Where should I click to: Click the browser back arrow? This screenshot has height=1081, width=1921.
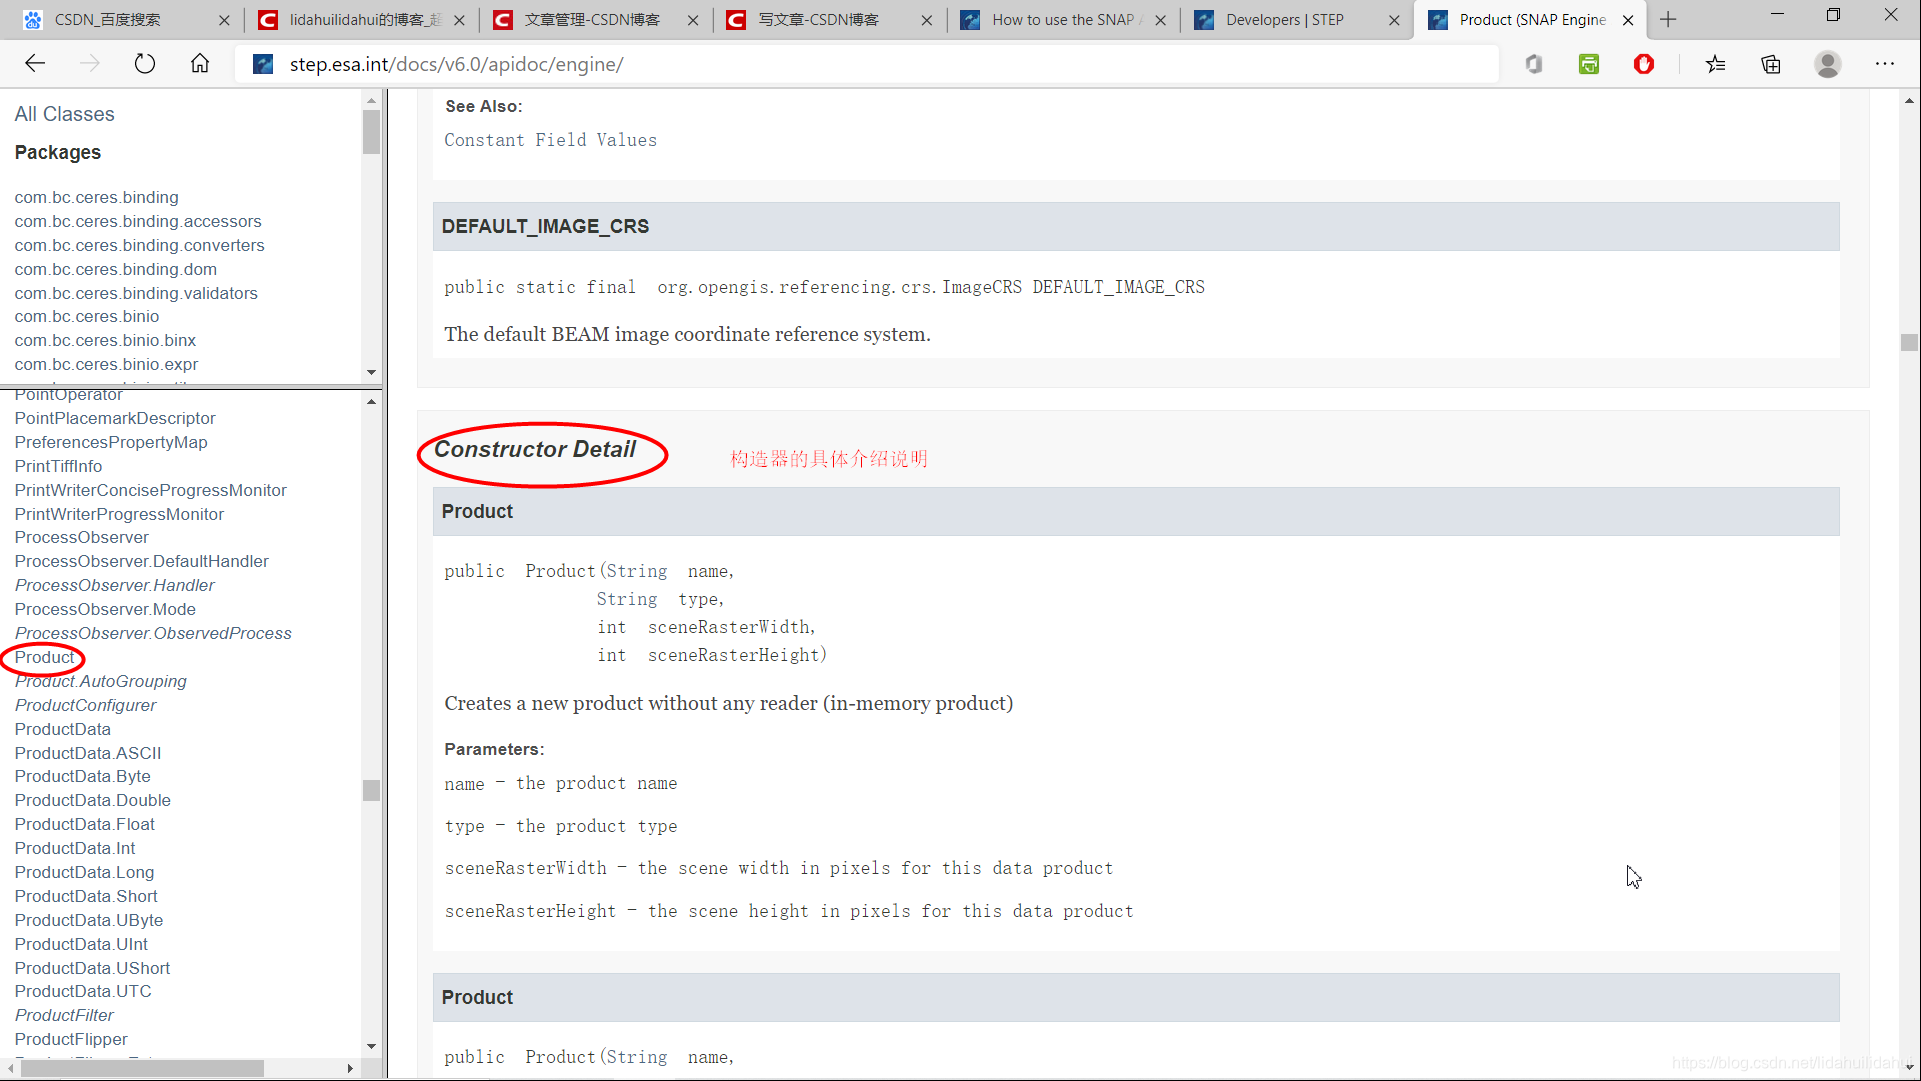(36, 64)
